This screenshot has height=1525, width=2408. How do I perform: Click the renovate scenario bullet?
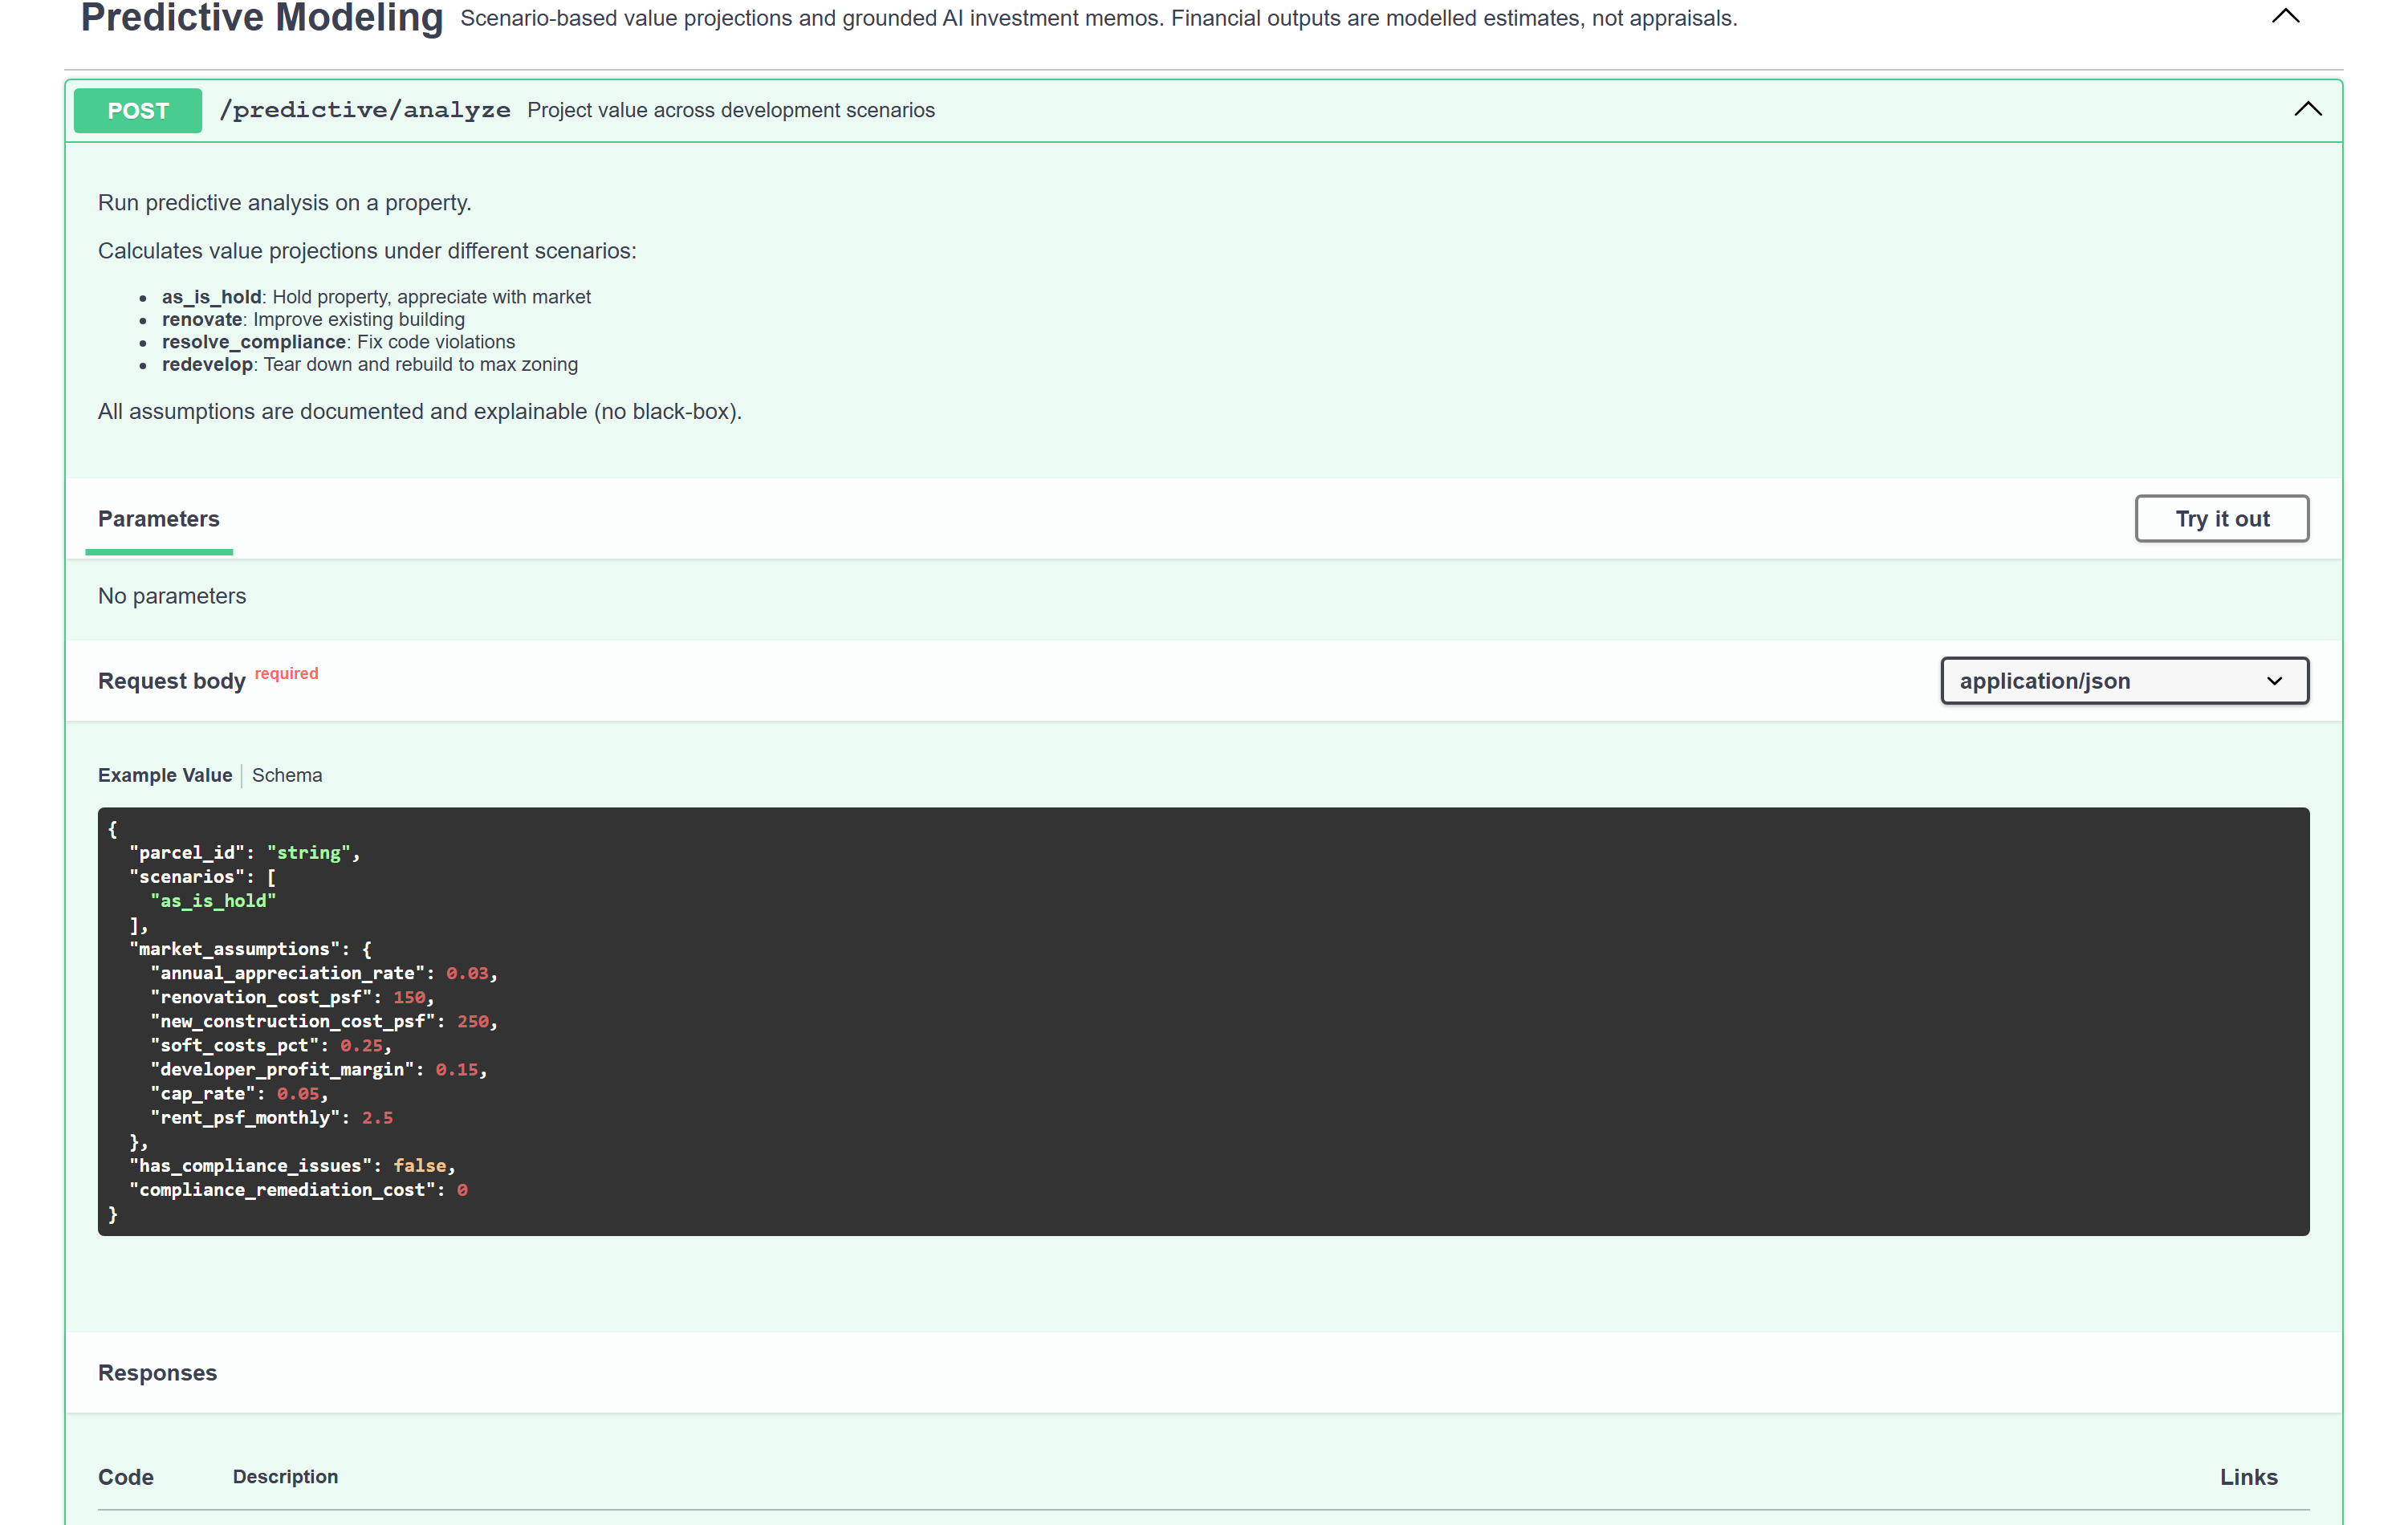click(313, 319)
